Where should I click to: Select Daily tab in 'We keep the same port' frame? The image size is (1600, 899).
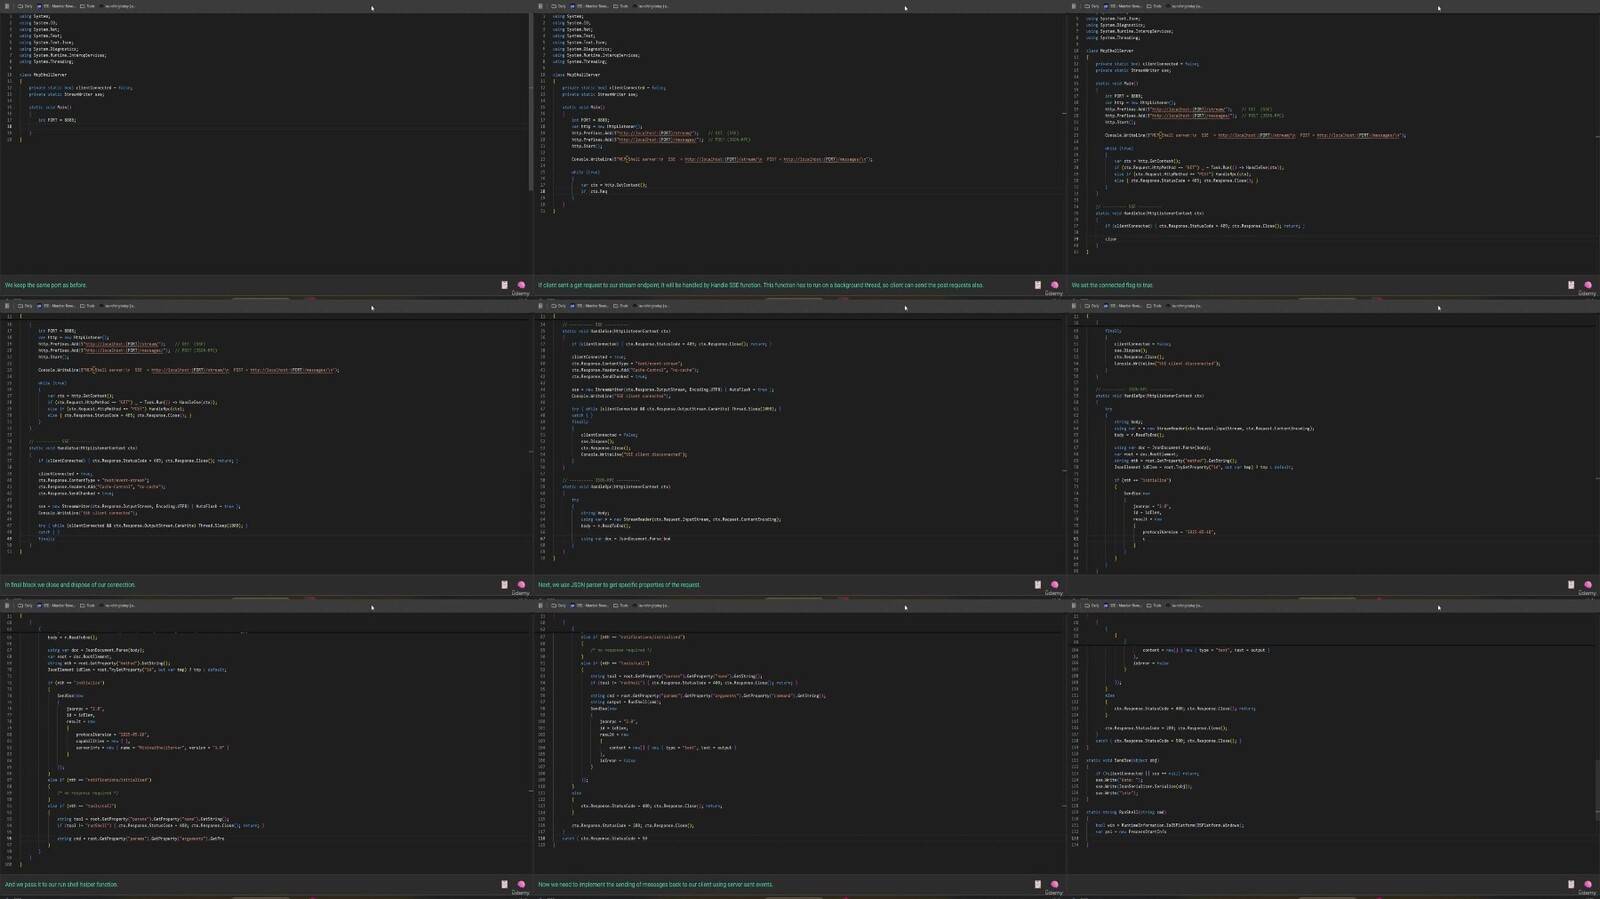coord(26,6)
